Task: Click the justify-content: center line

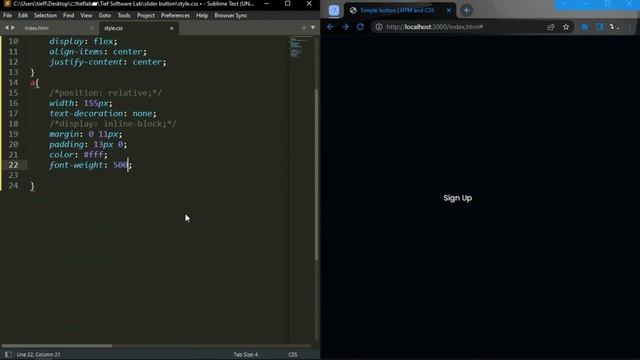Action: point(108,62)
